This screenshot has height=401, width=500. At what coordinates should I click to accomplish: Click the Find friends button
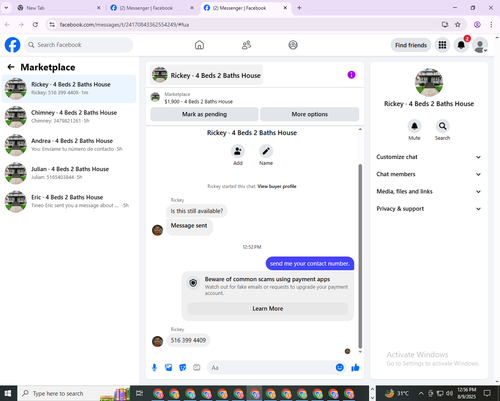(411, 45)
